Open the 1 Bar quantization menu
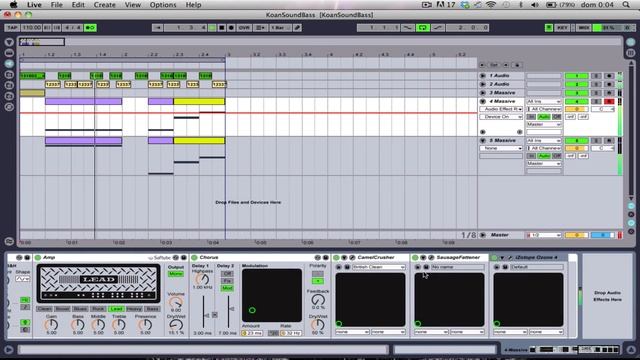 (x=280, y=28)
